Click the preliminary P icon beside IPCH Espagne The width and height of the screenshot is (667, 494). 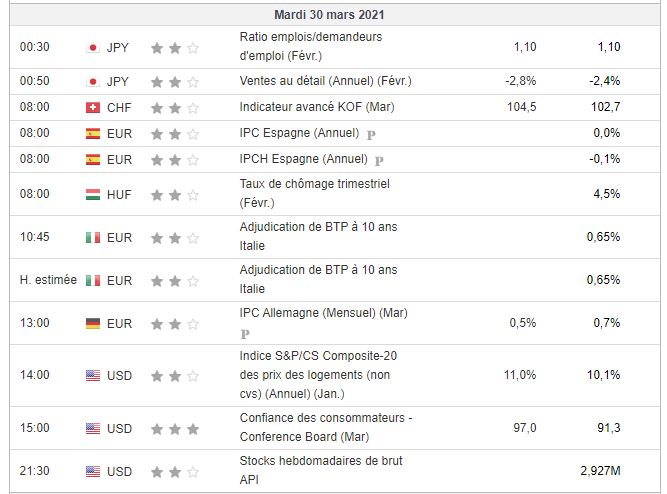tap(379, 160)
